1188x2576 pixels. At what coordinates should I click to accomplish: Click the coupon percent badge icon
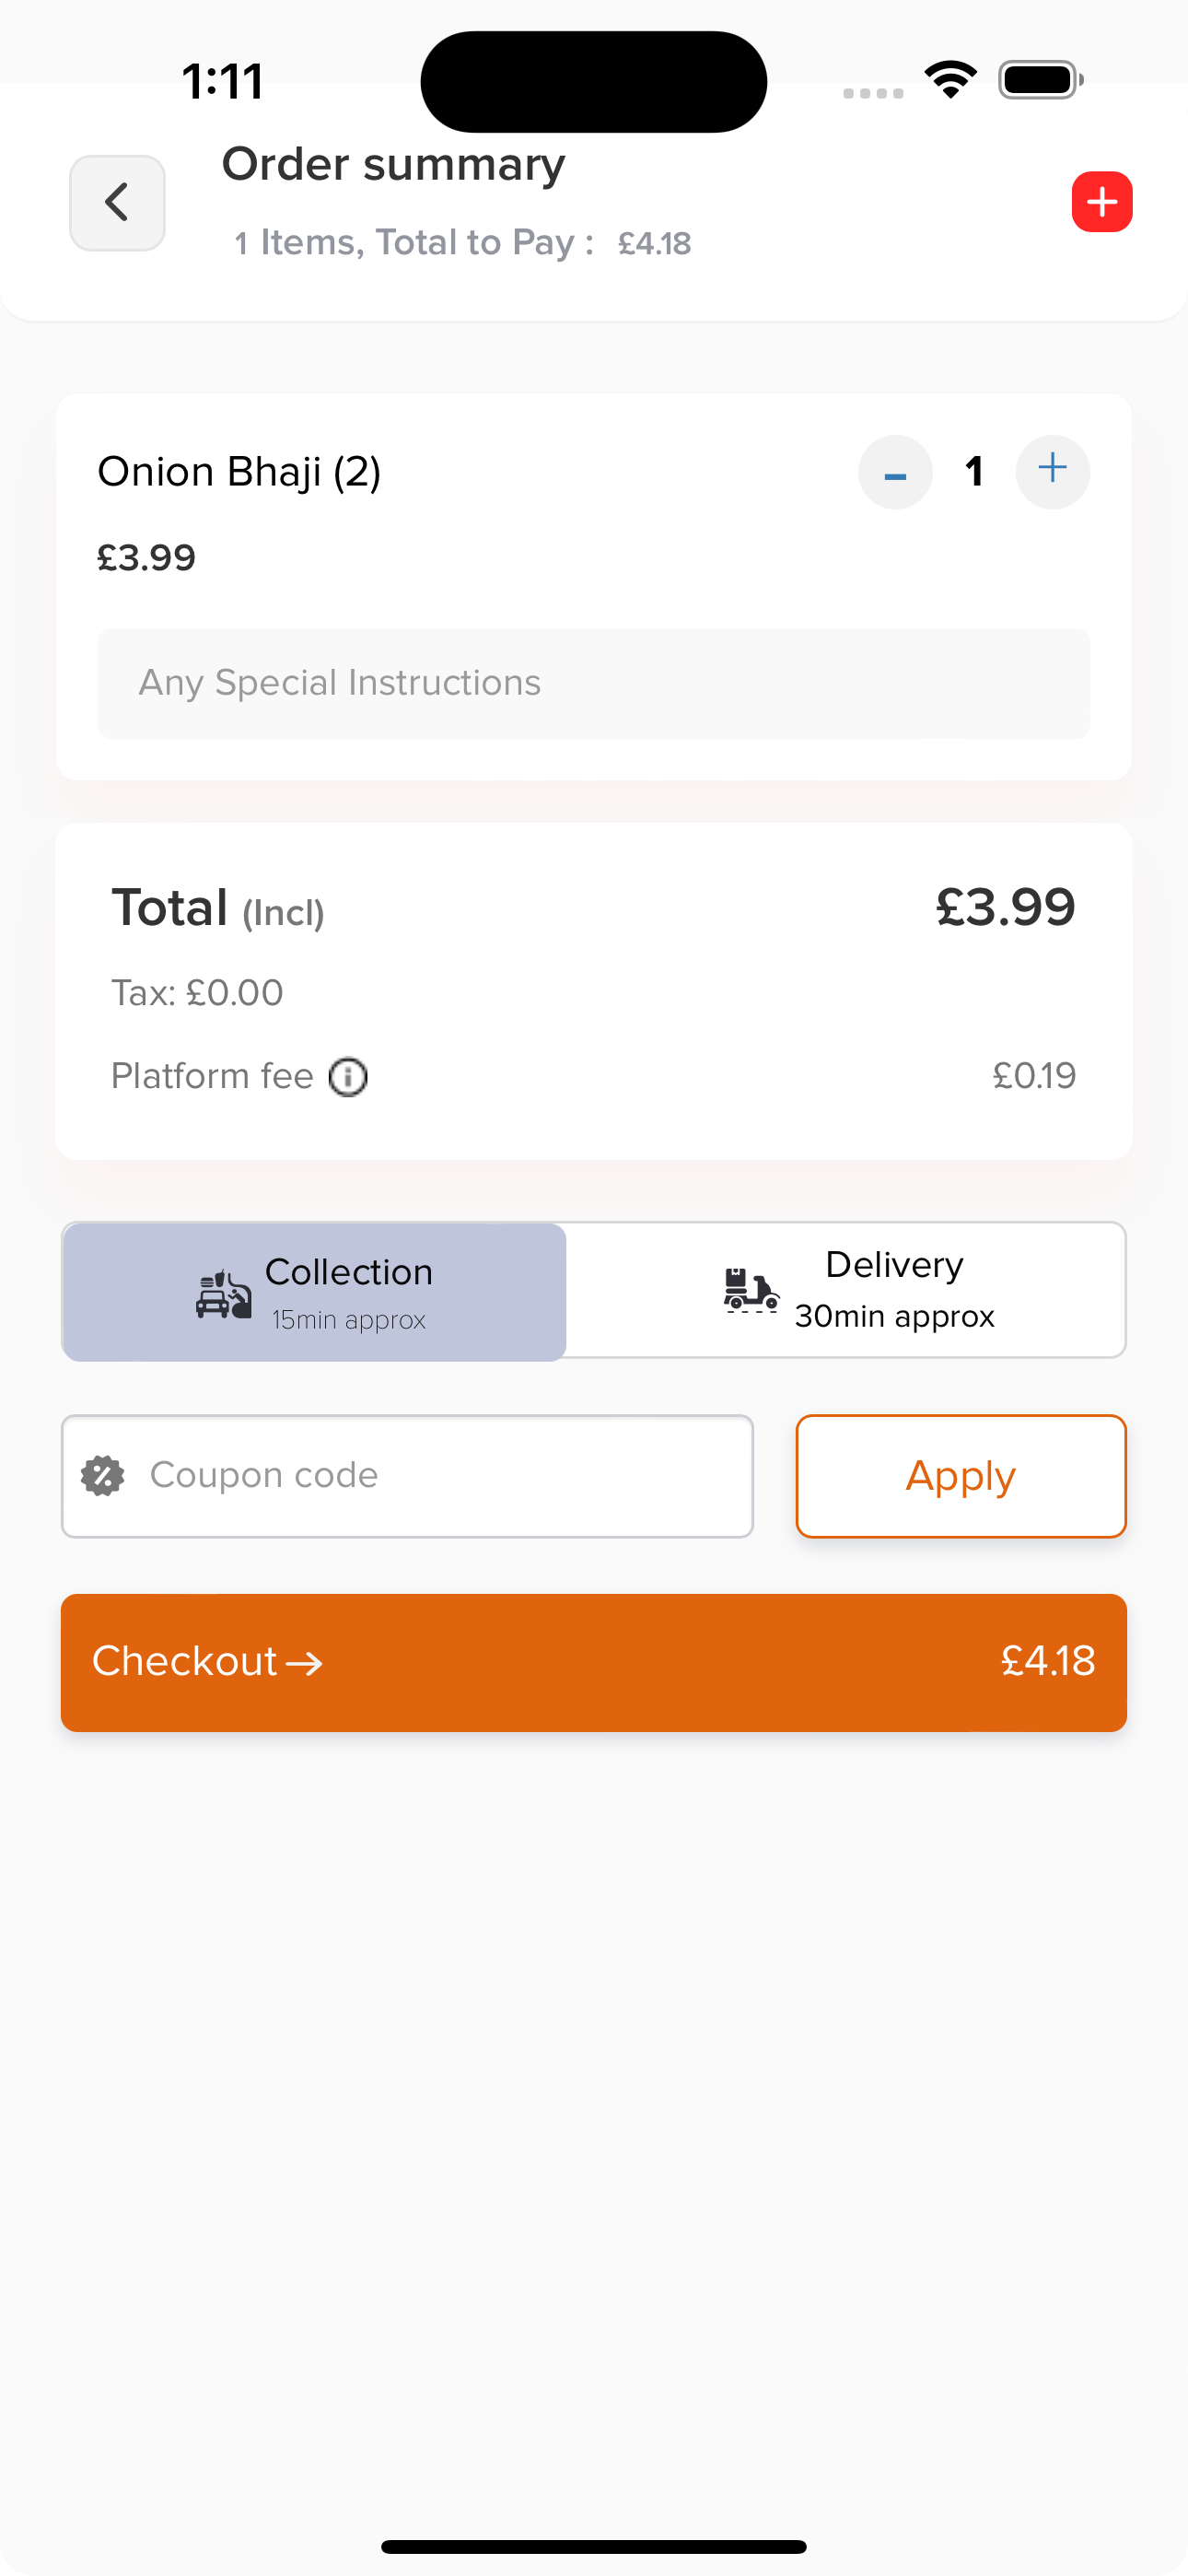point(103,1476)
